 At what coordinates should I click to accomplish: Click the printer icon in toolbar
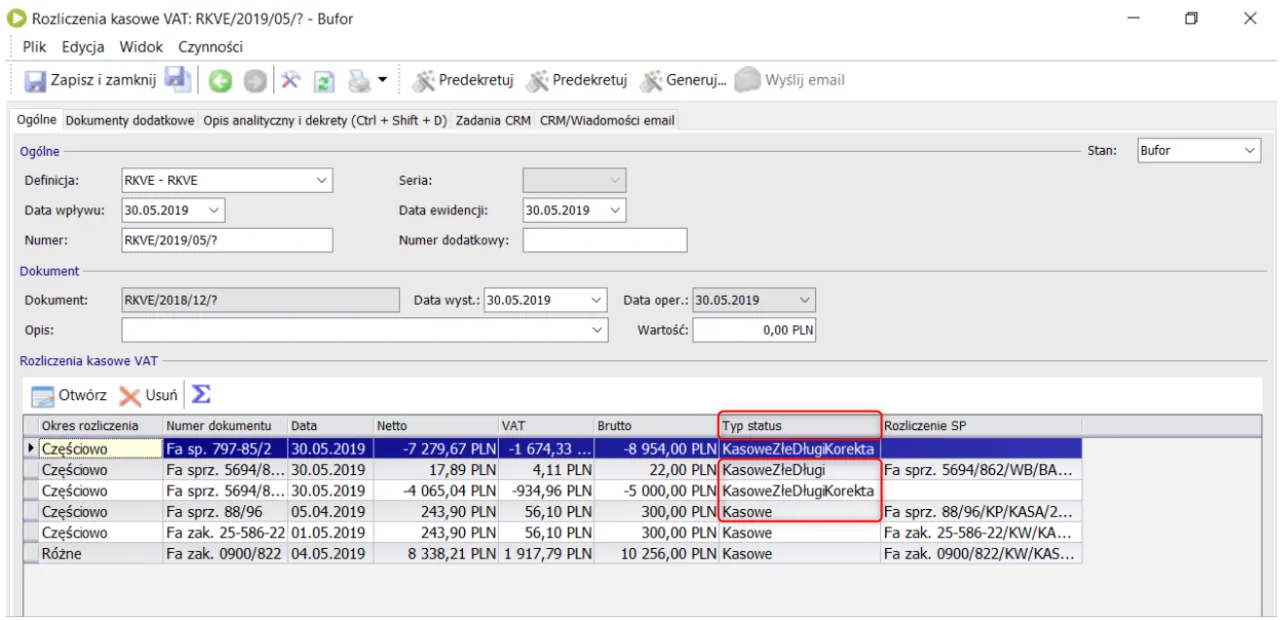pos(359,80)
